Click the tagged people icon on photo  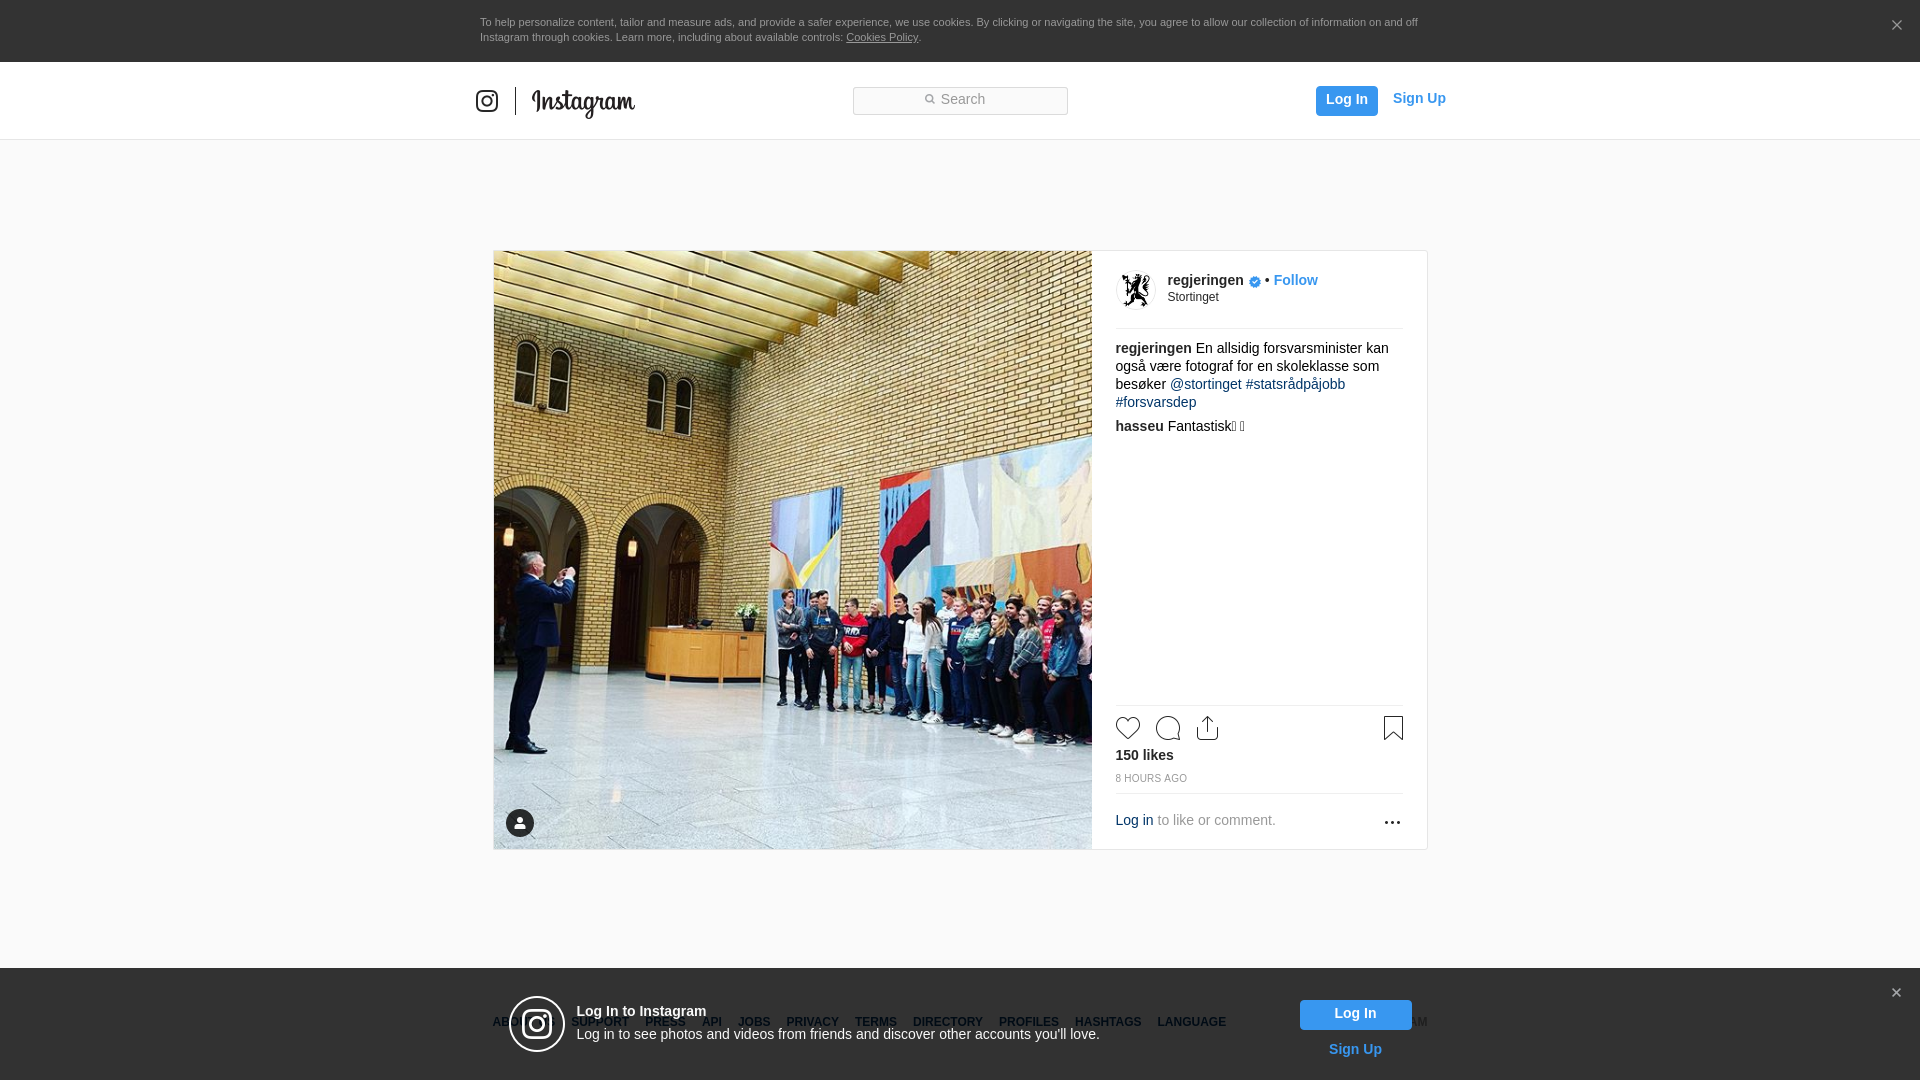[x=520, y=823]
